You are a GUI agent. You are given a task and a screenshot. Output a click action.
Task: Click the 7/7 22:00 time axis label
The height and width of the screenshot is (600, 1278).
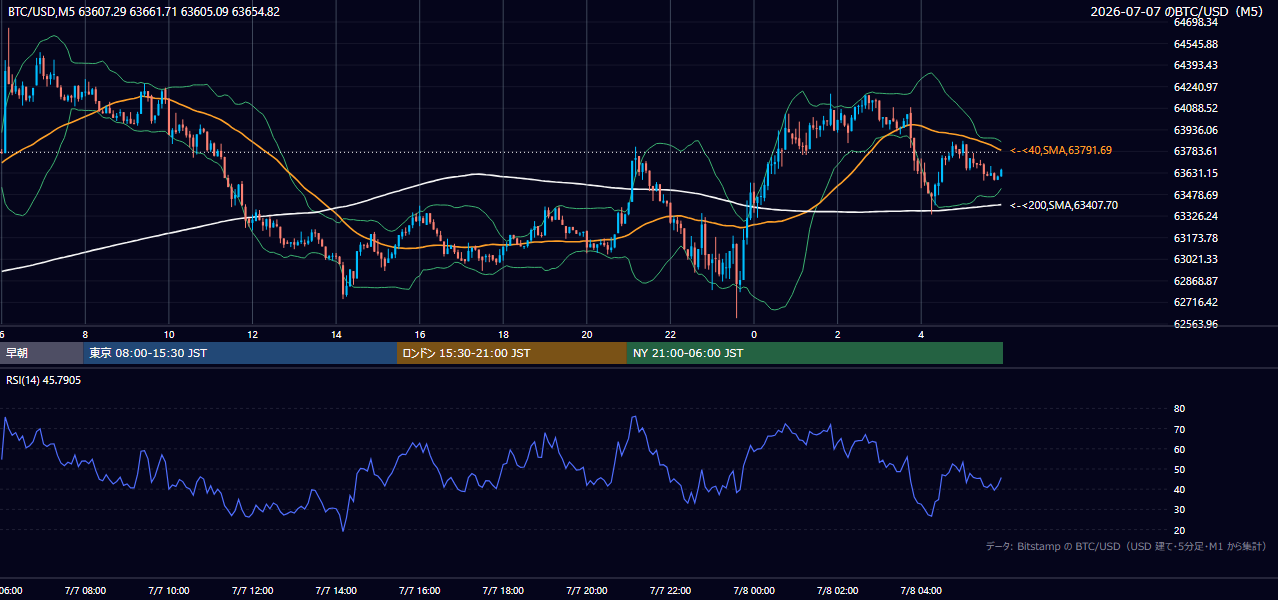click(670, 591)
